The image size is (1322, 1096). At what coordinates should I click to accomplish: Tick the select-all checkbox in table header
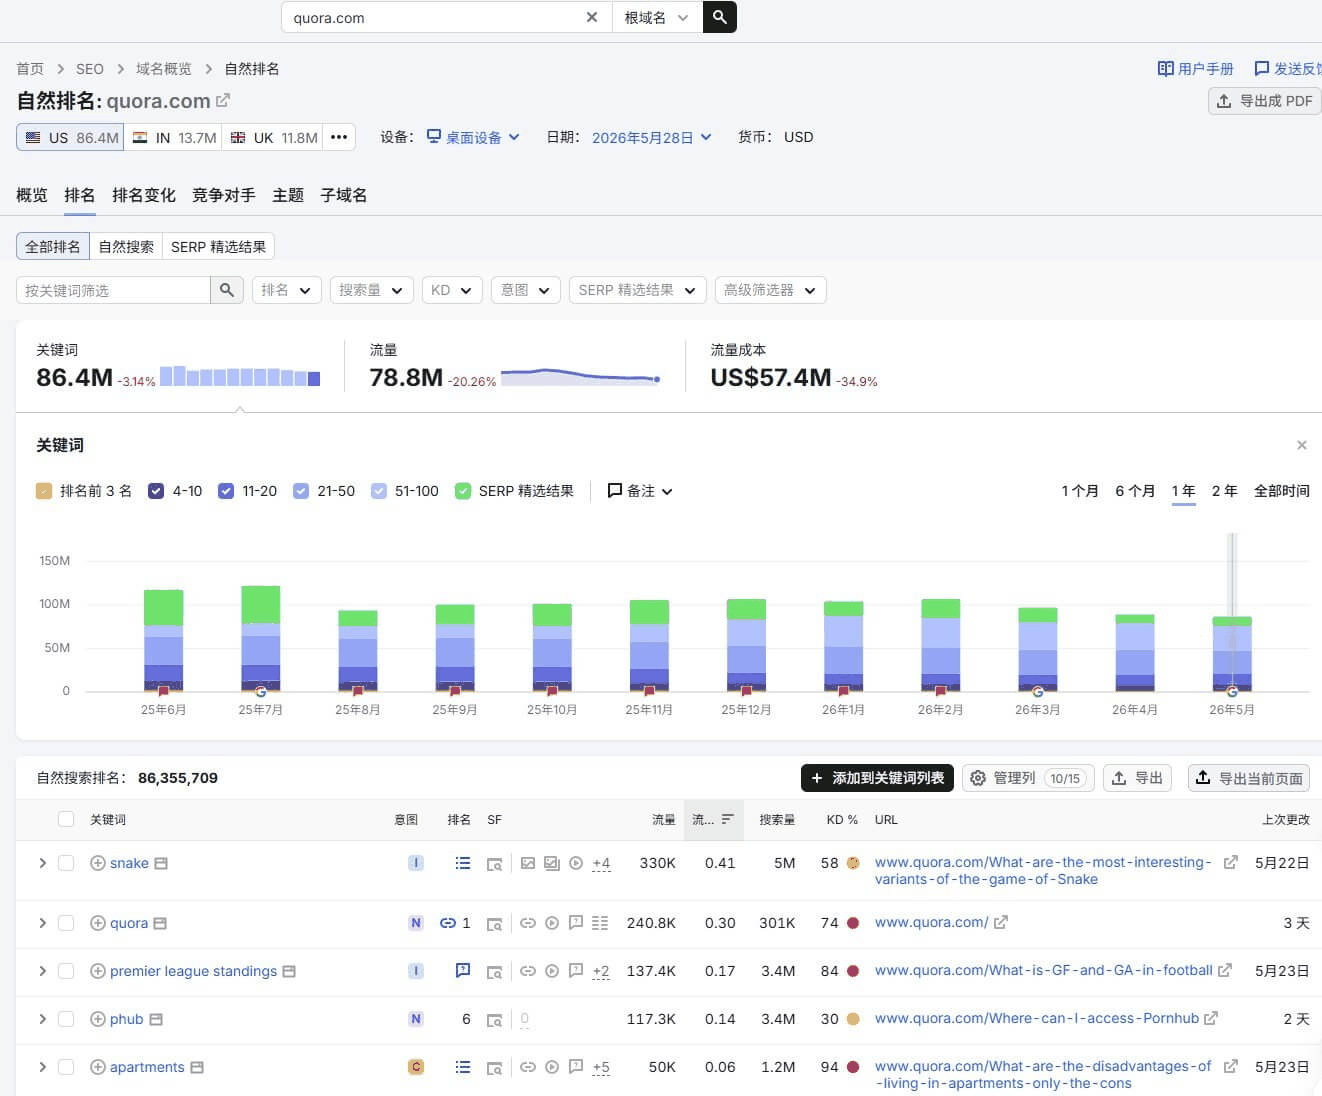66,819
